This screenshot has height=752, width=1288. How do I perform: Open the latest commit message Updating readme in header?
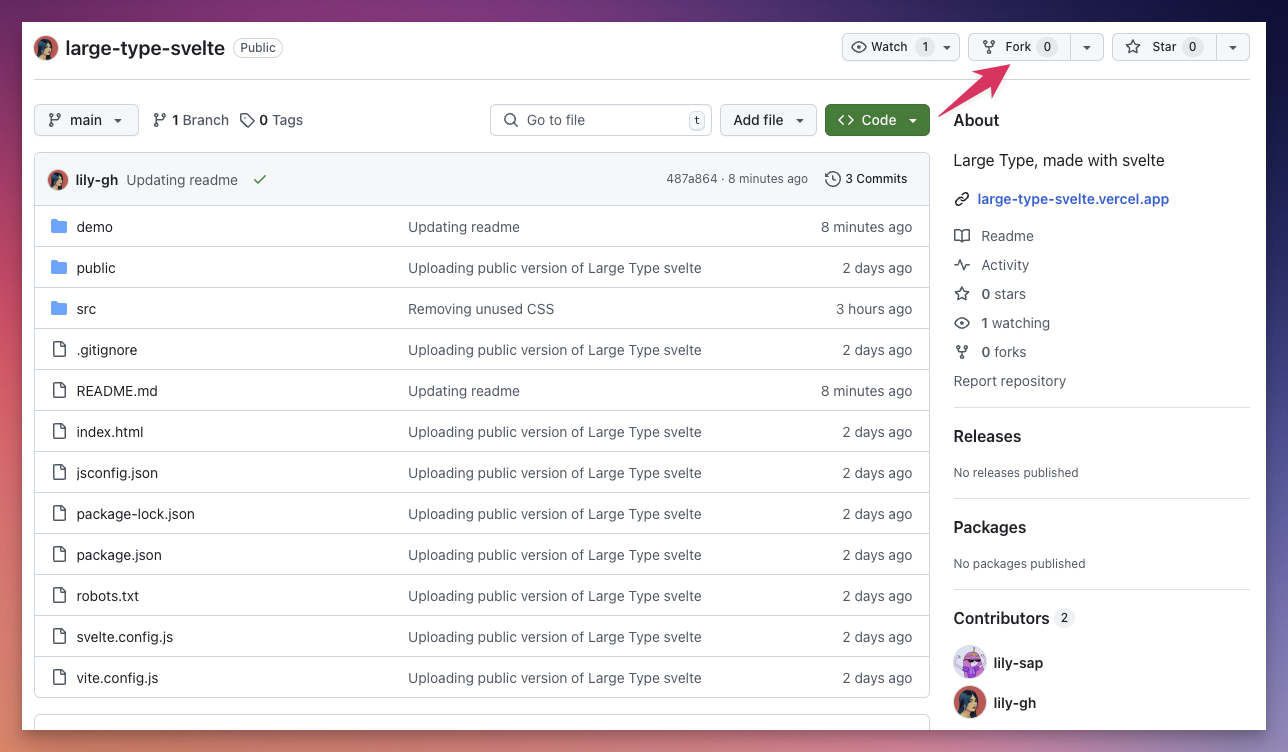(182, 180)
